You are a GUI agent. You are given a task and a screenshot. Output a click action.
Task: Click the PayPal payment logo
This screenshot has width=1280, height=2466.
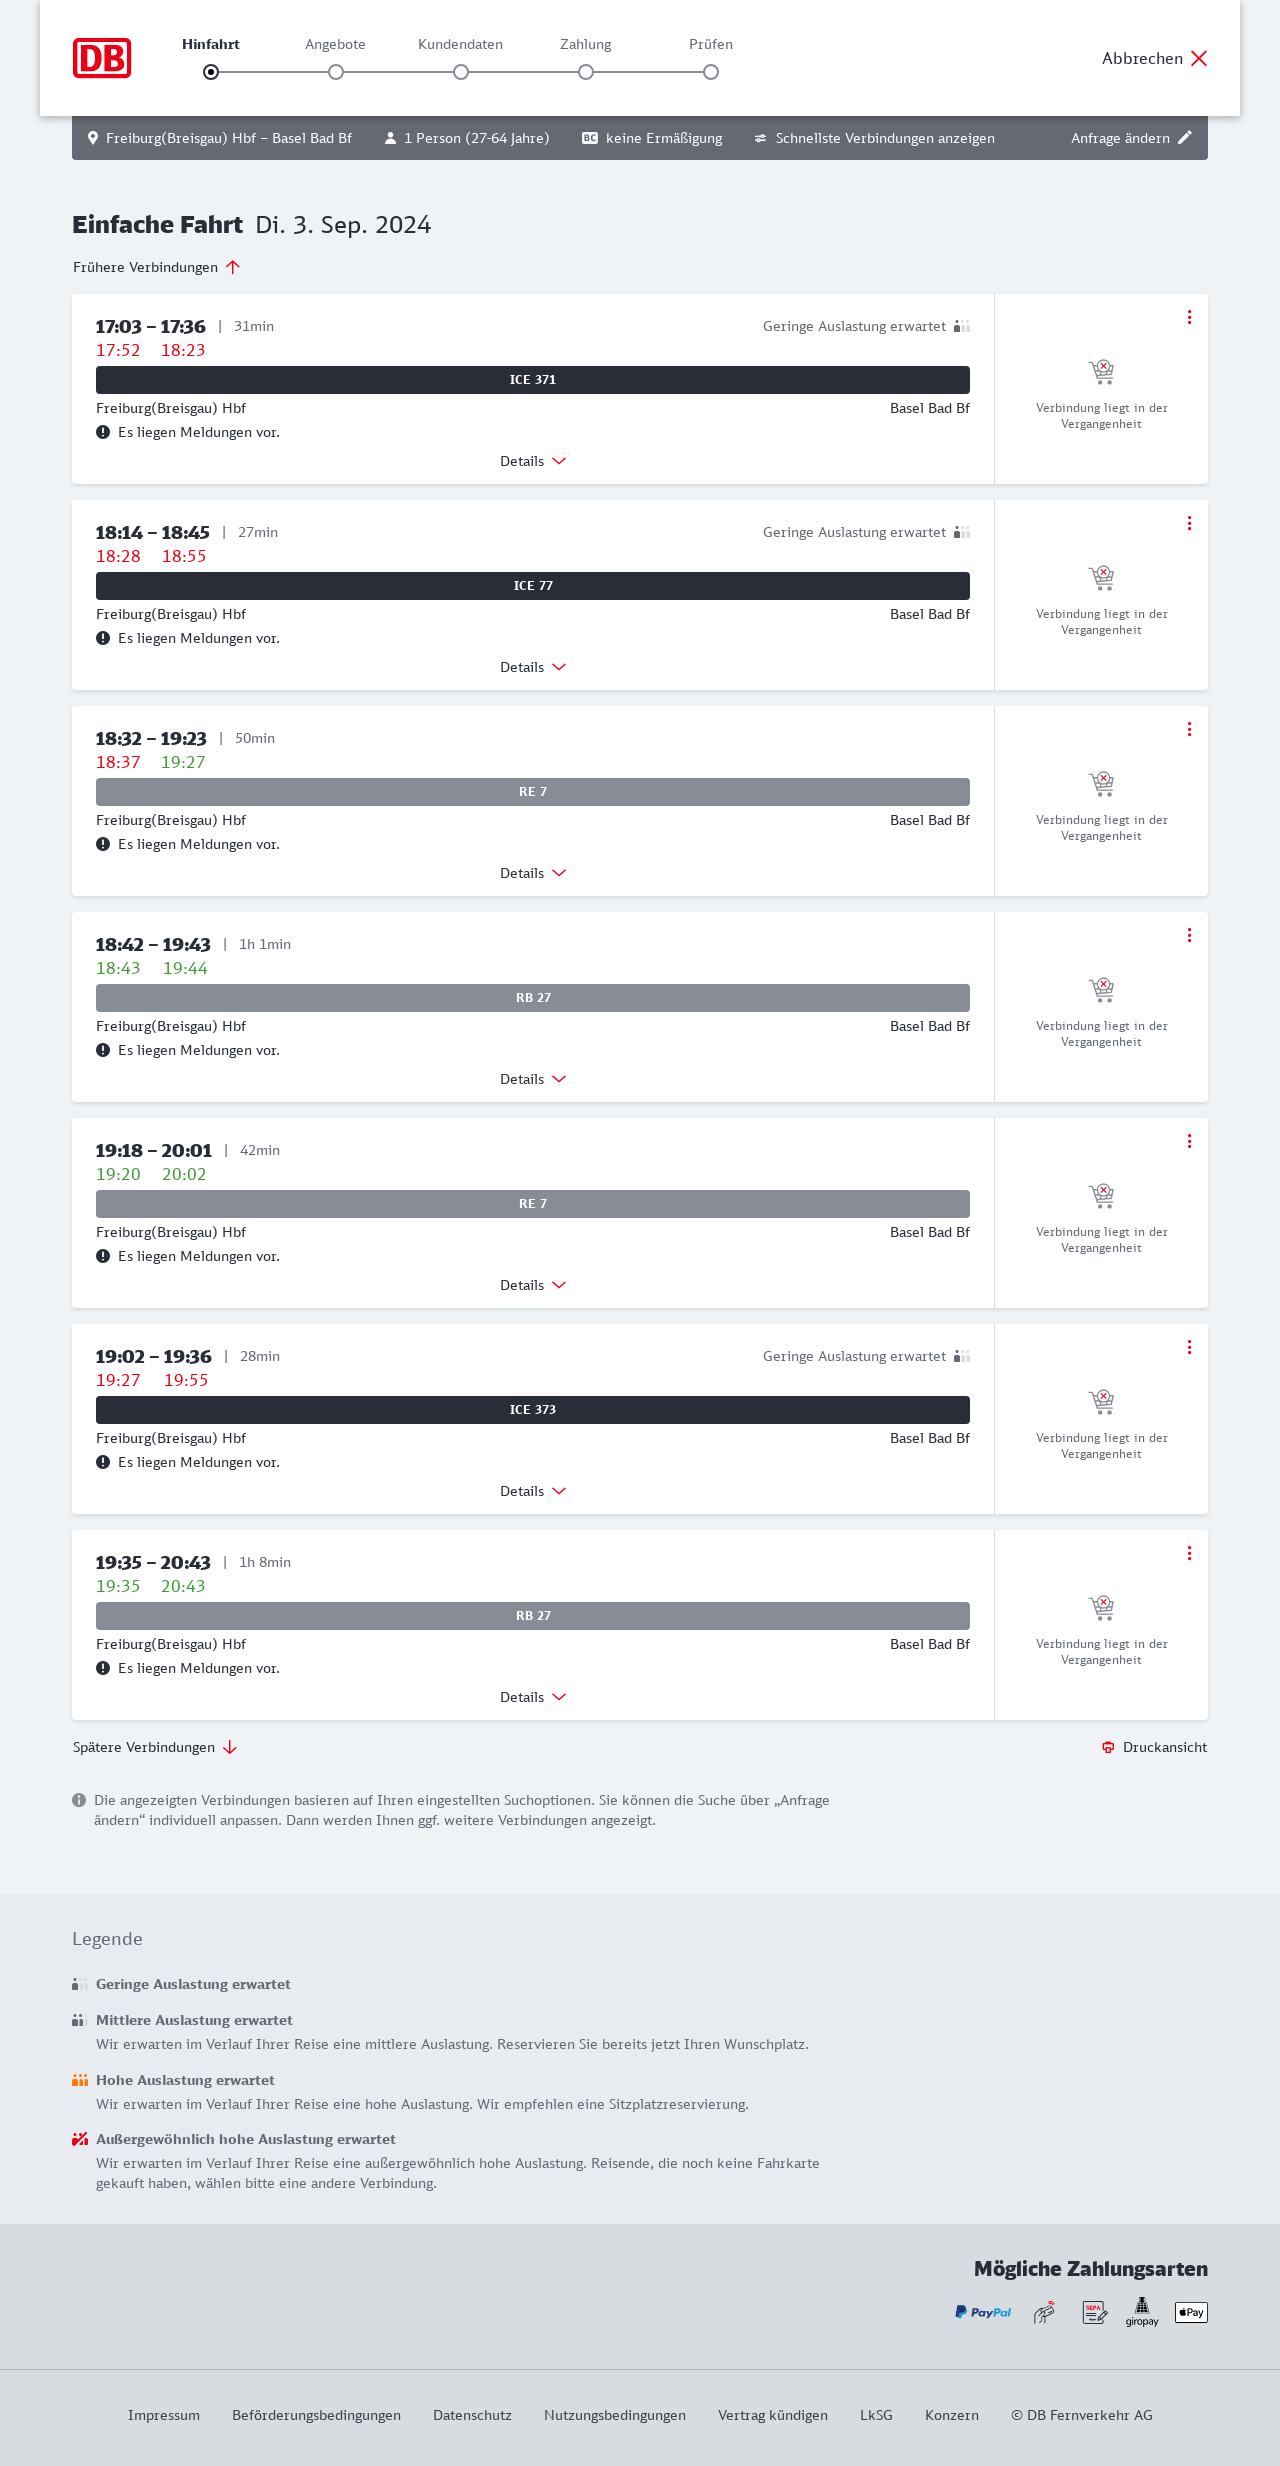pyautogui.click(x=983, y=2312)
